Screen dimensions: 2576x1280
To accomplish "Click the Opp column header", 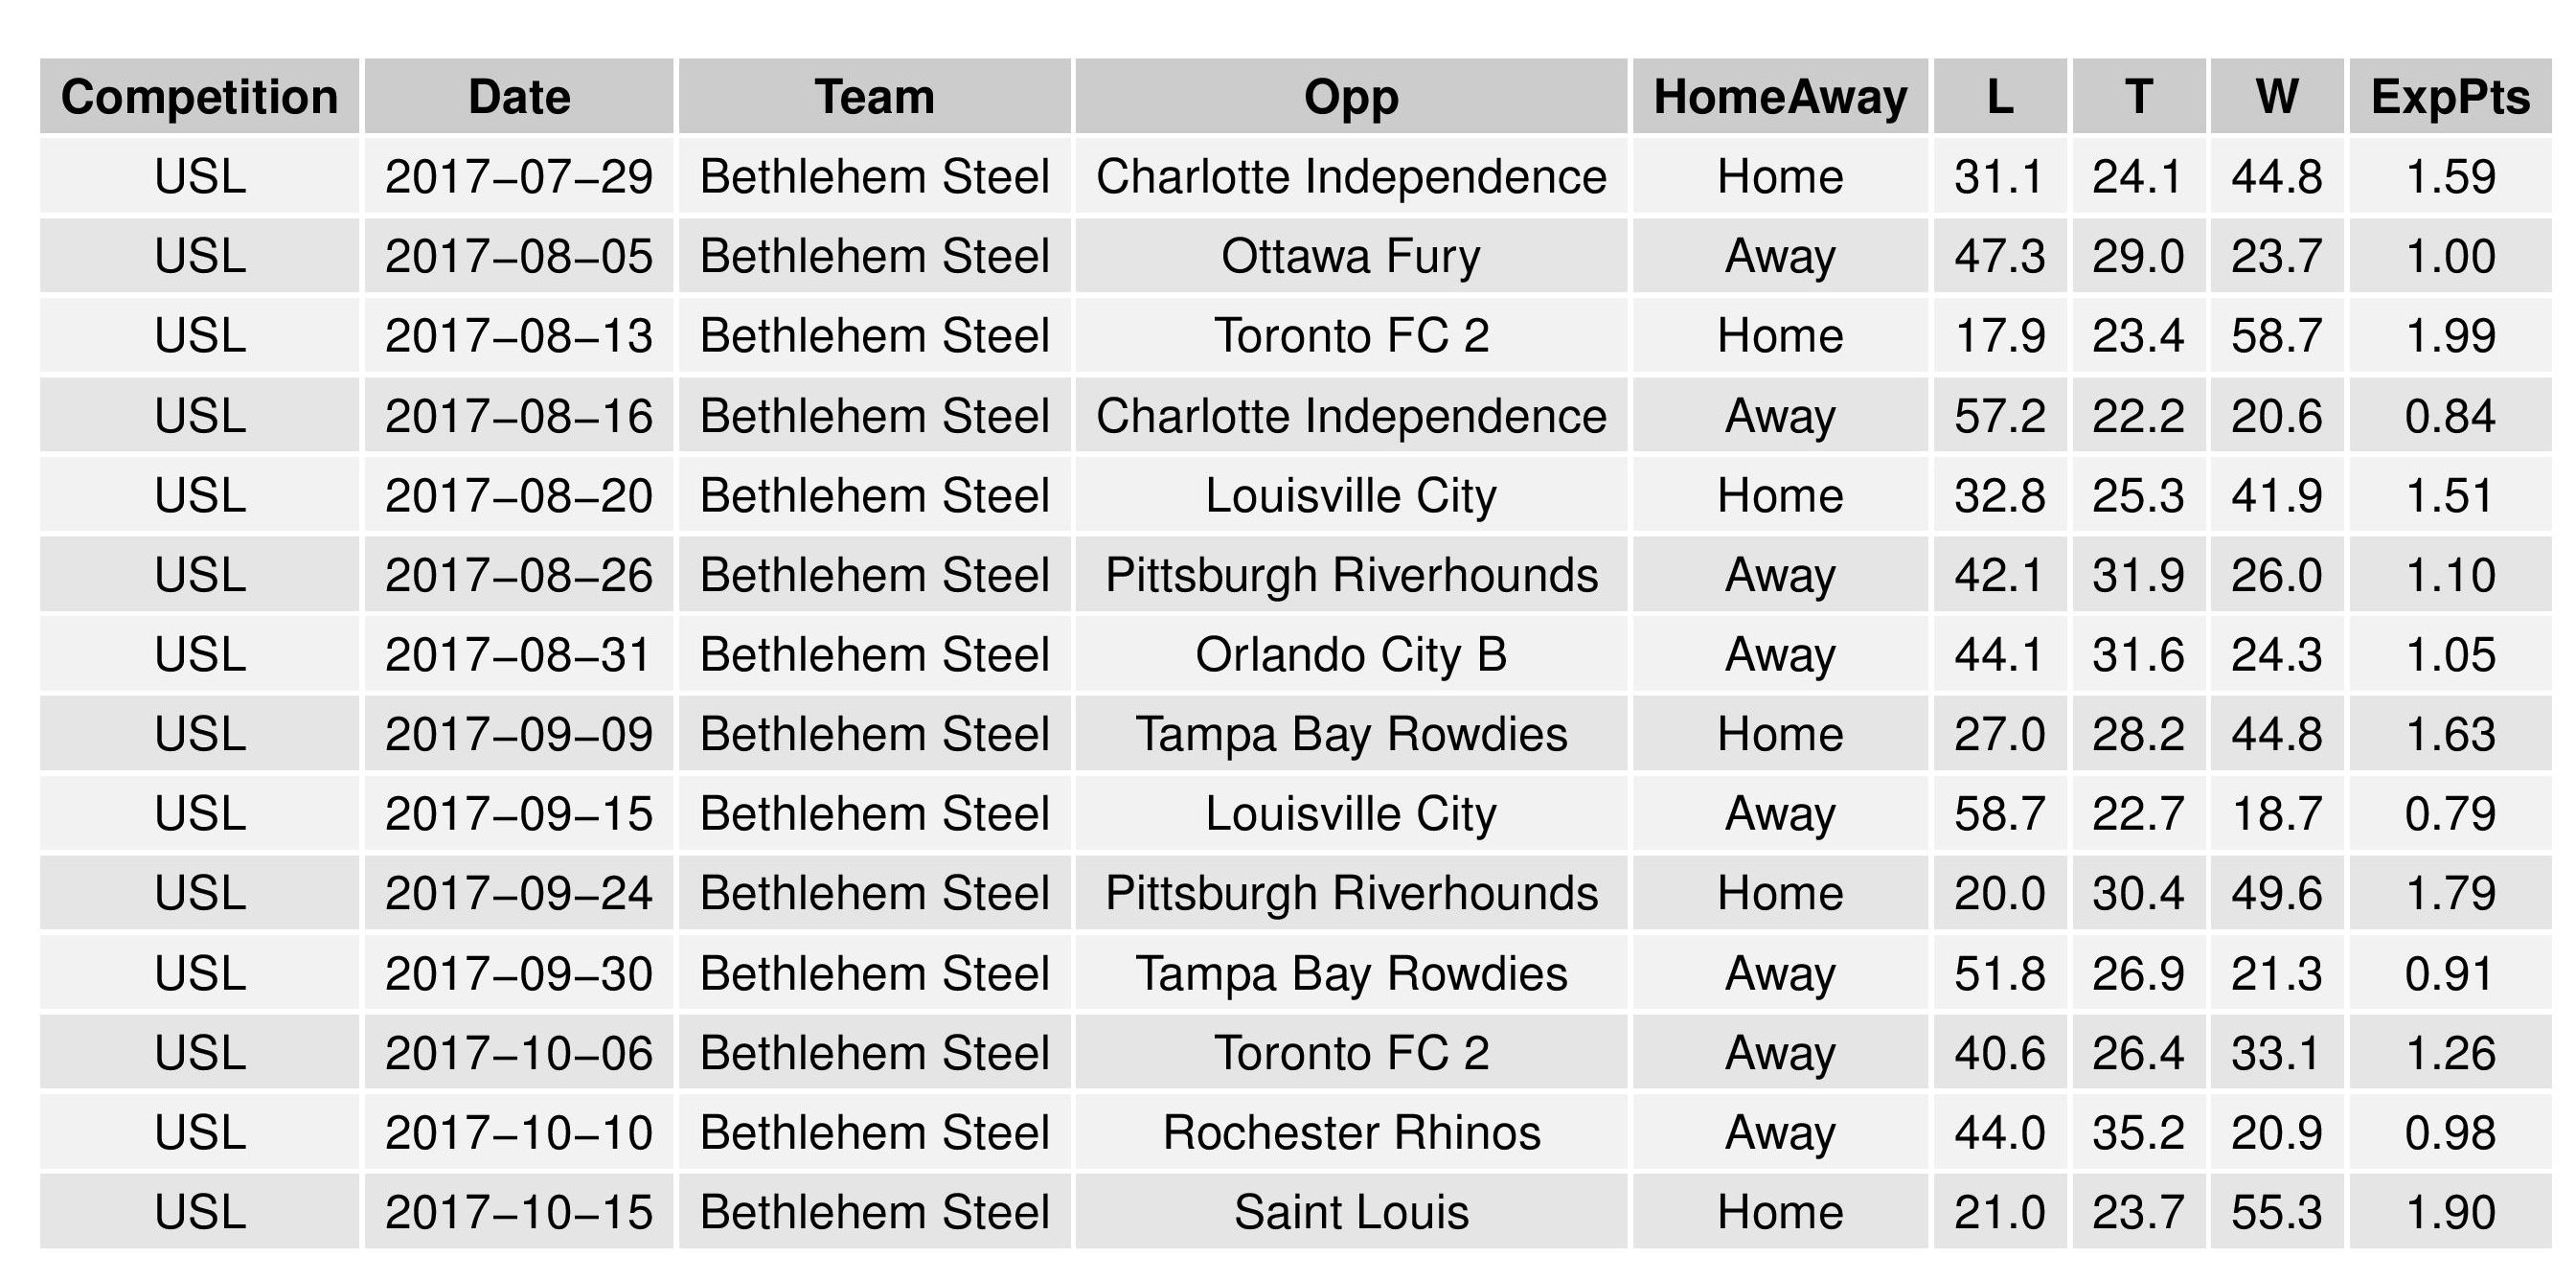I will click(x=1351, y=97).
